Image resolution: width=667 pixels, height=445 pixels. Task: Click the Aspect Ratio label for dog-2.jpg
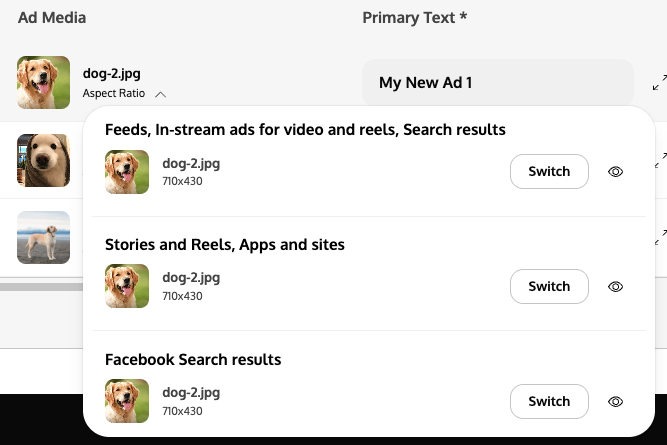coord(114,93)
